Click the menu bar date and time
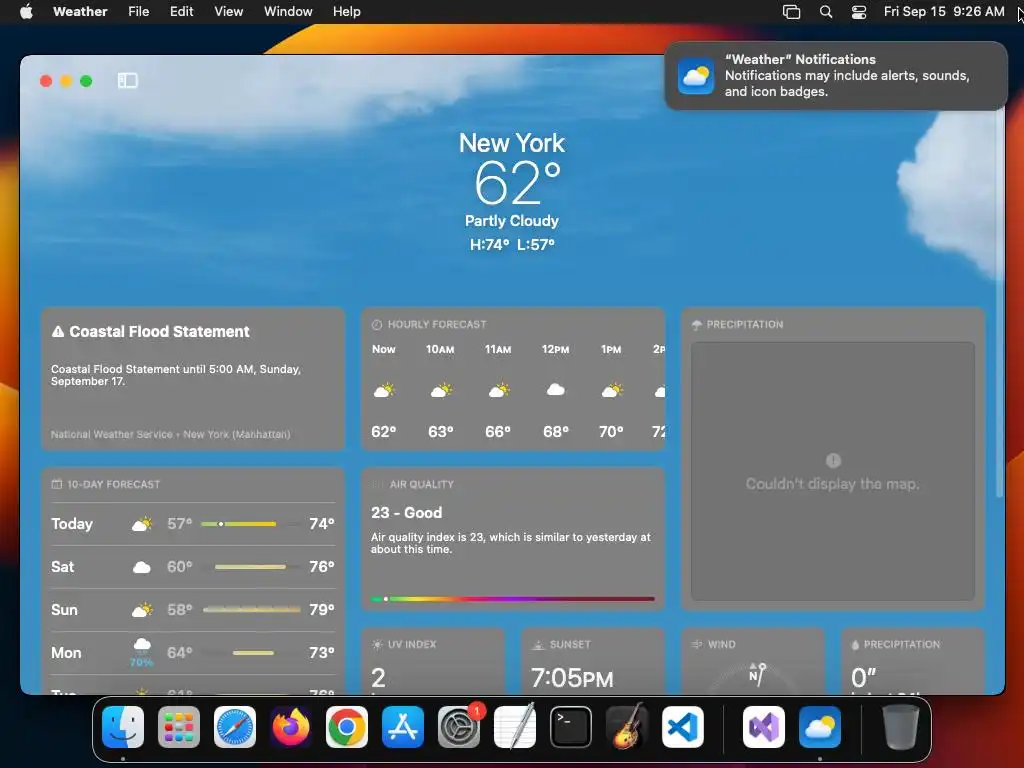 [x=944, y=12]
